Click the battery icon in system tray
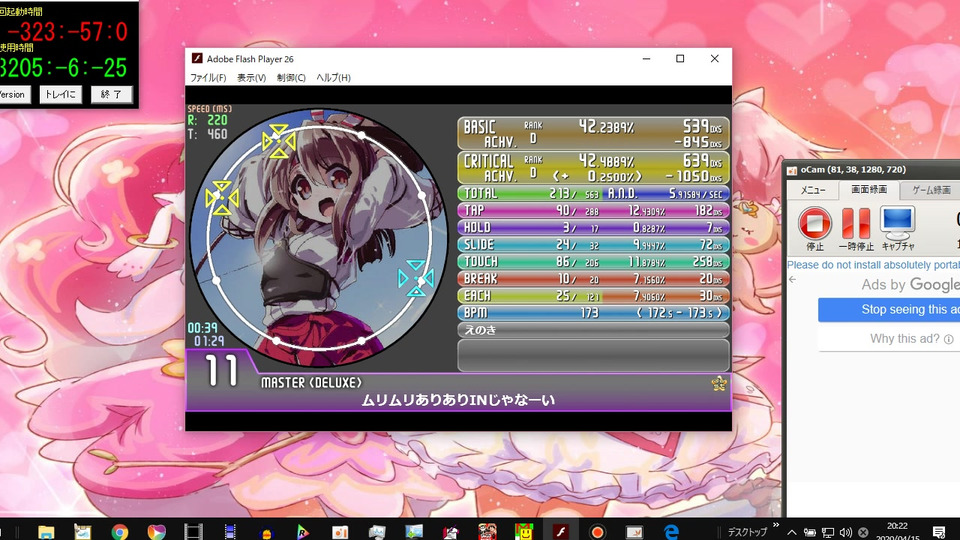960x540 pixels. 809,532
